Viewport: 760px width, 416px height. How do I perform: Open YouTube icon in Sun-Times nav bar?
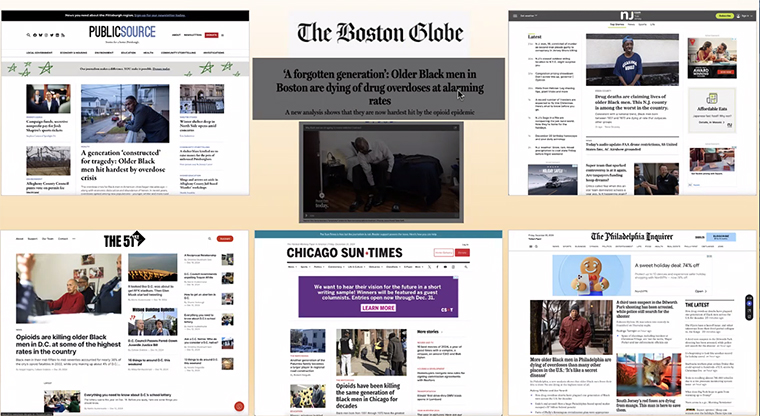point(445,267)
